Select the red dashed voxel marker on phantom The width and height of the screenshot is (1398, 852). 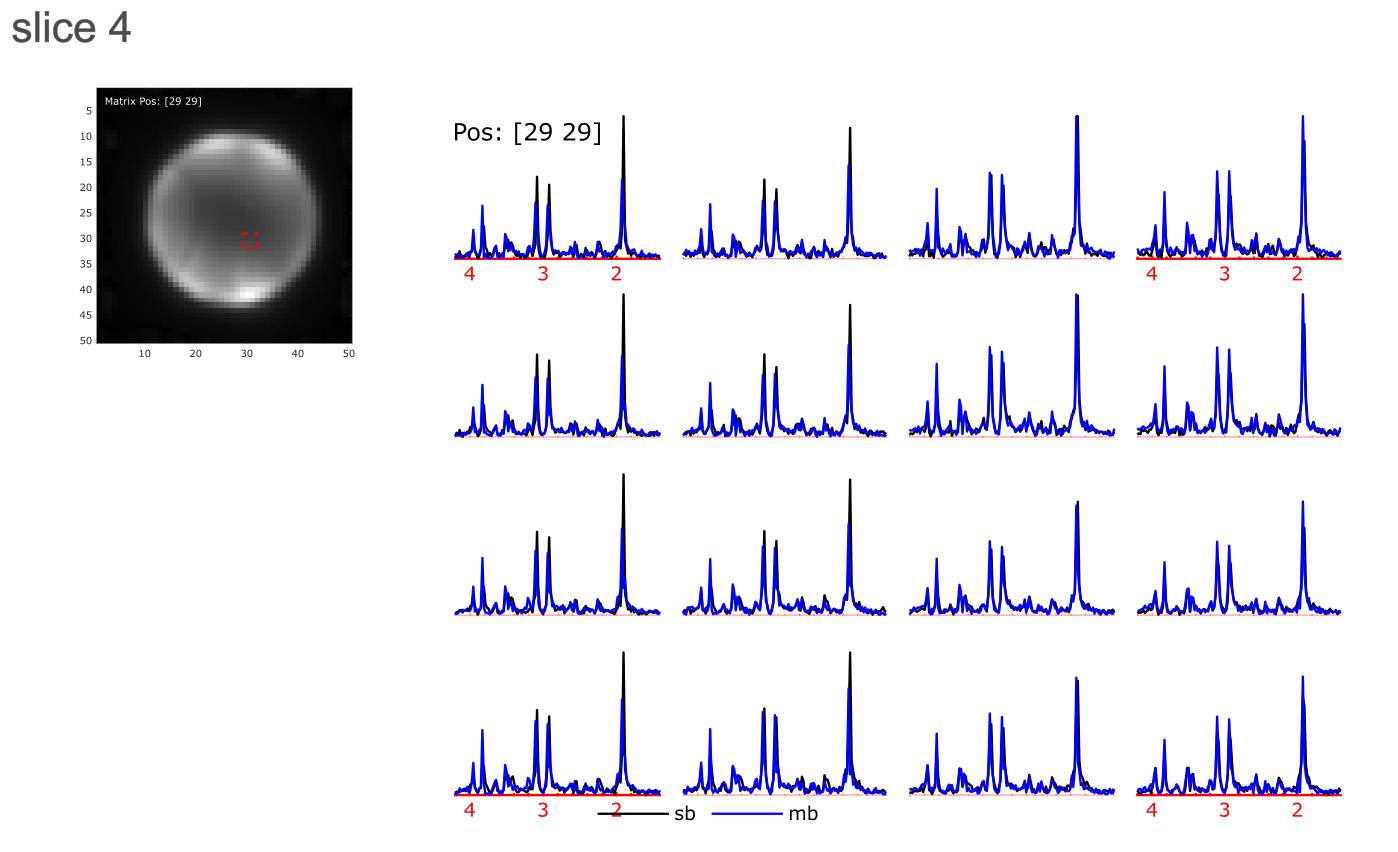[250, 240]
